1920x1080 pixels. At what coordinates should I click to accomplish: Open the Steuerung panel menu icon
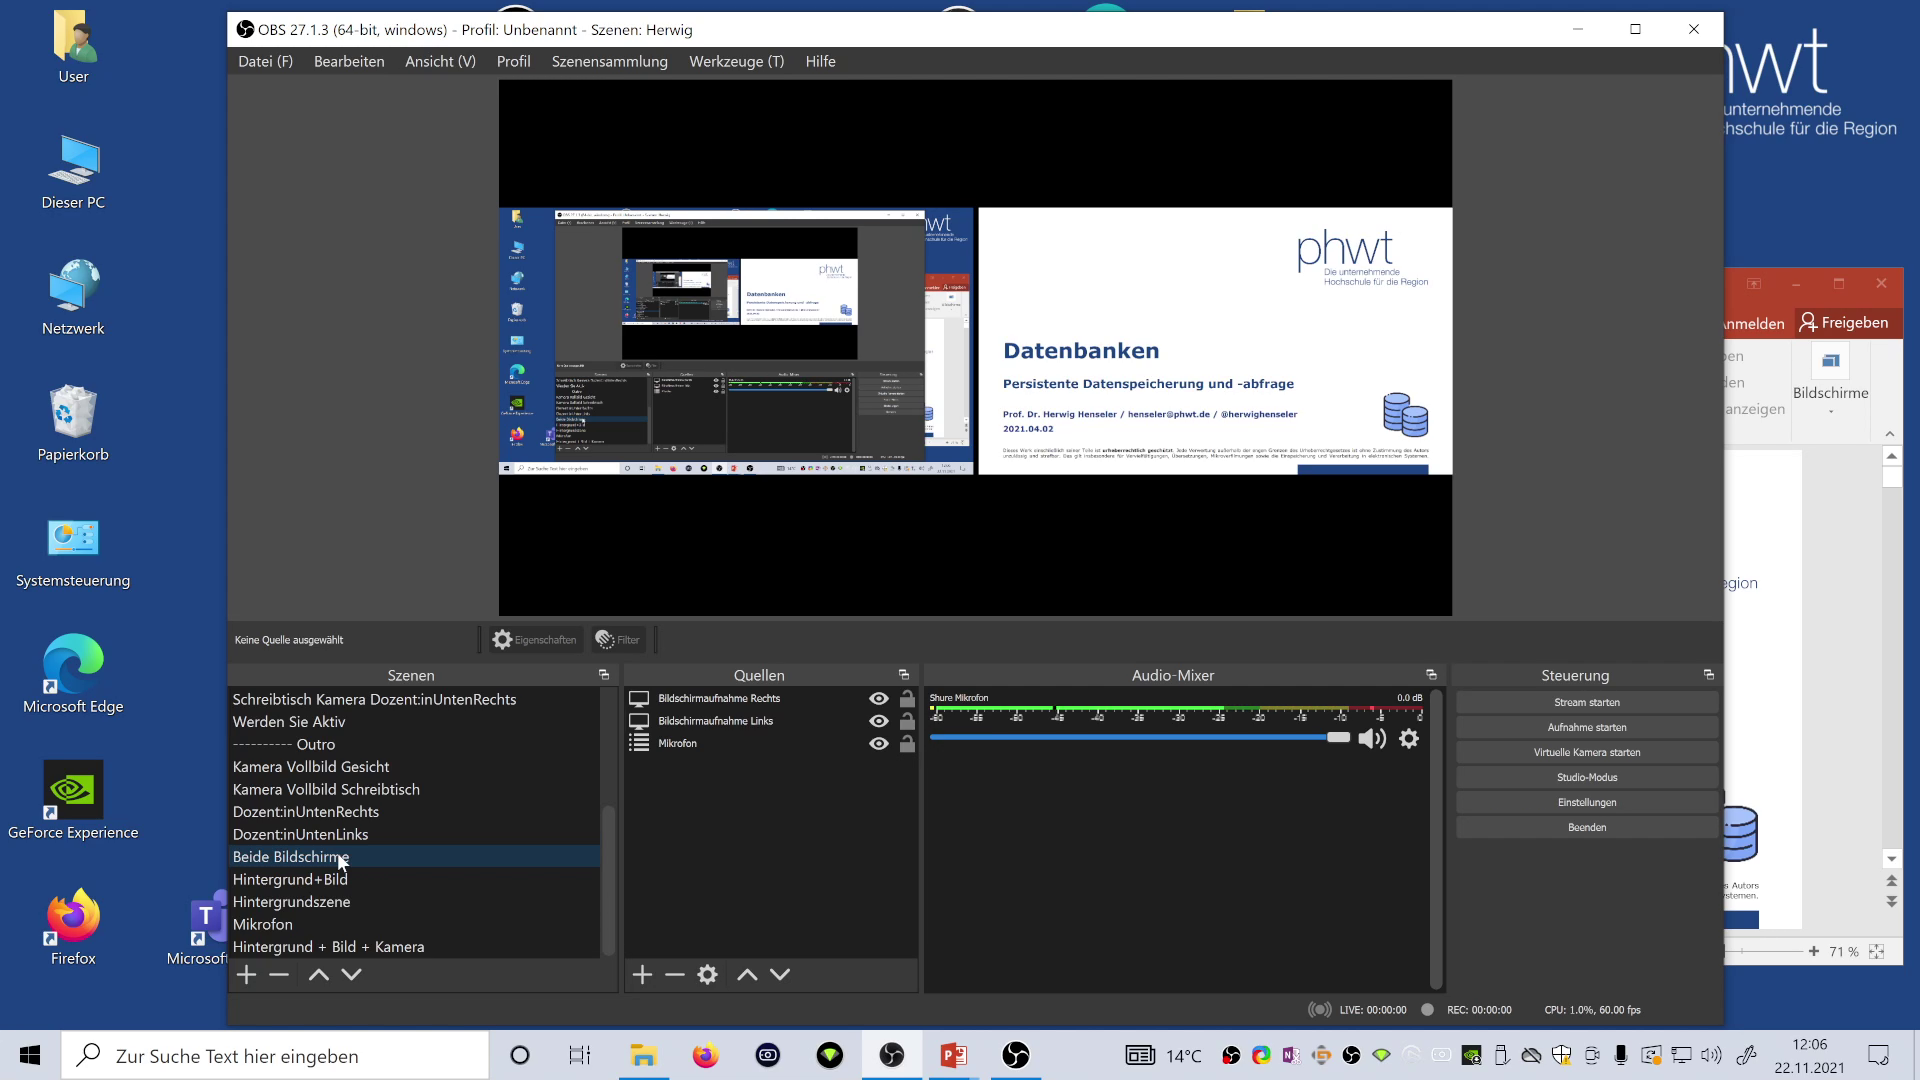click(x=1708, y=674)
